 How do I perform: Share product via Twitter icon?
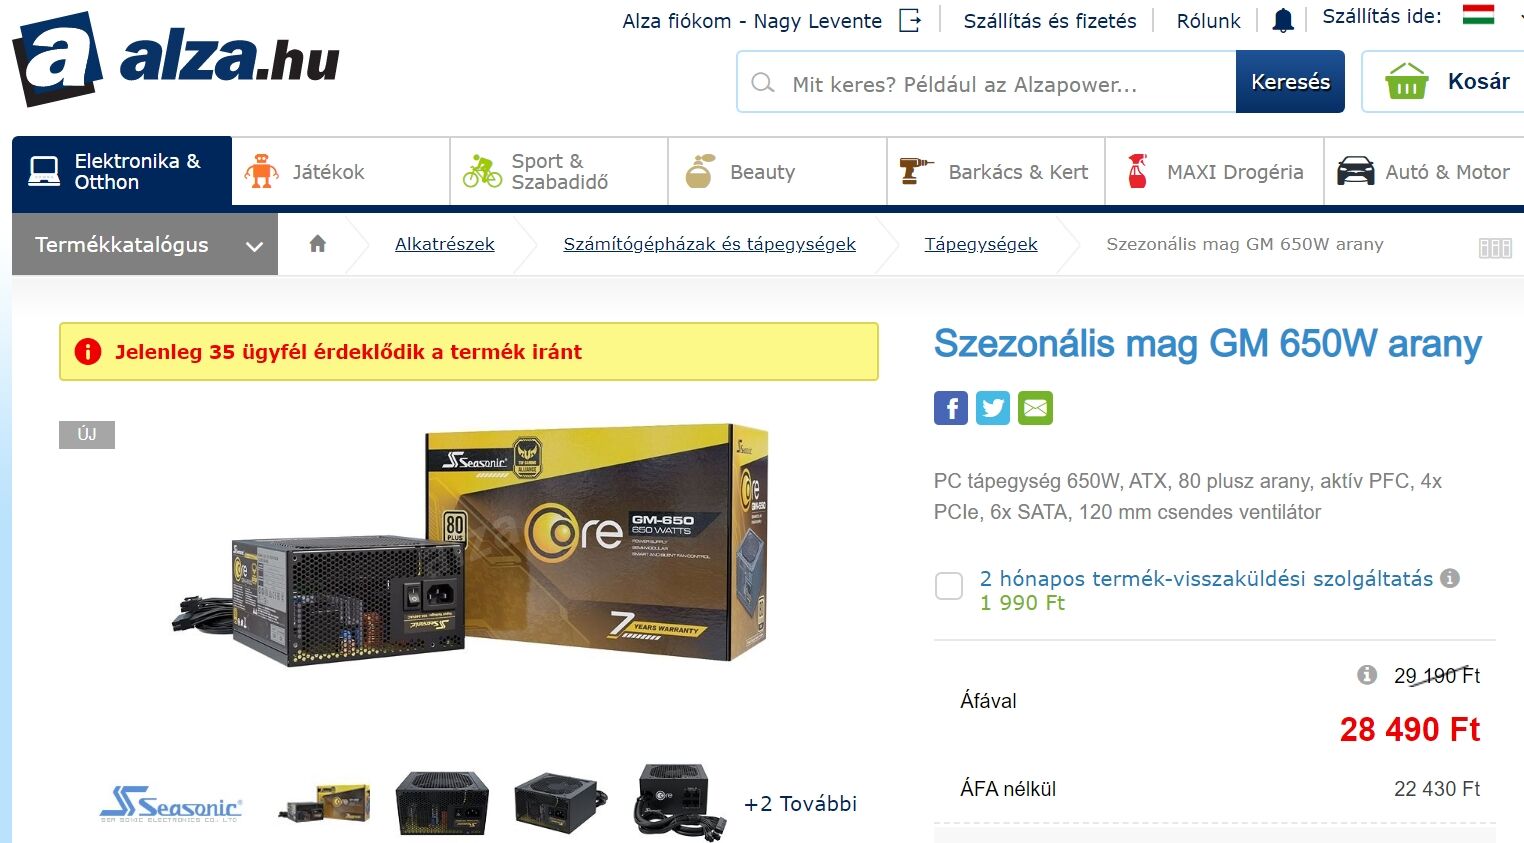(x=993, y=408)
